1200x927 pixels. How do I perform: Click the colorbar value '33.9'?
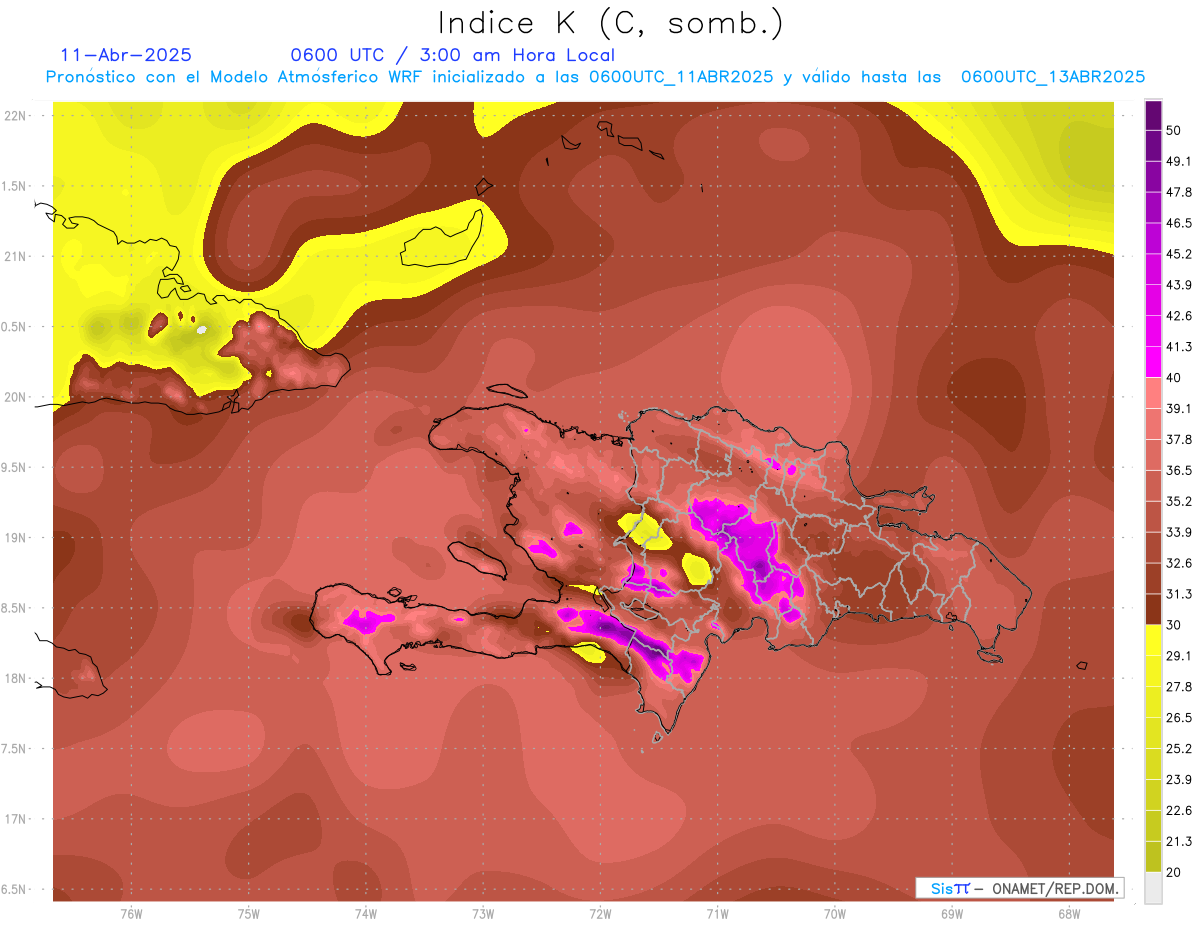[1179, 532]
